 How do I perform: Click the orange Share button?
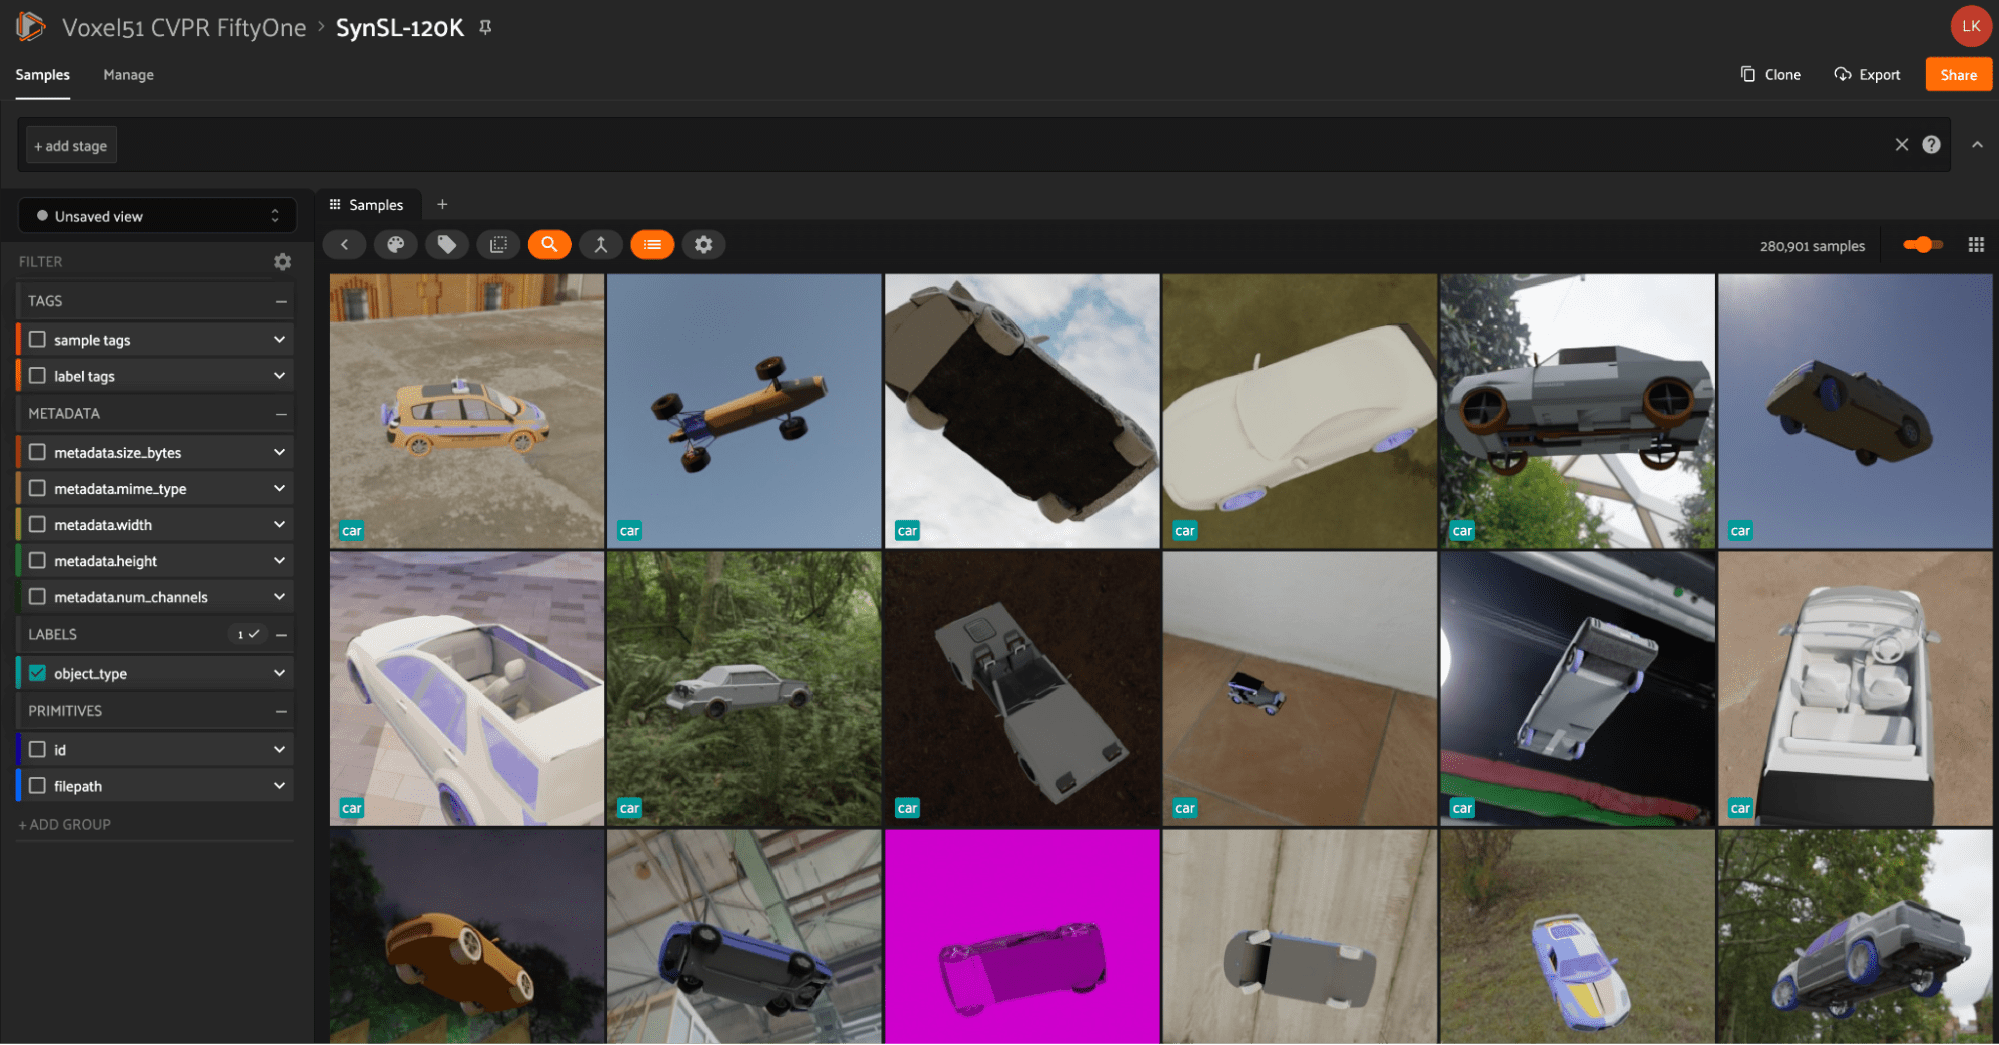point(1958,75)
